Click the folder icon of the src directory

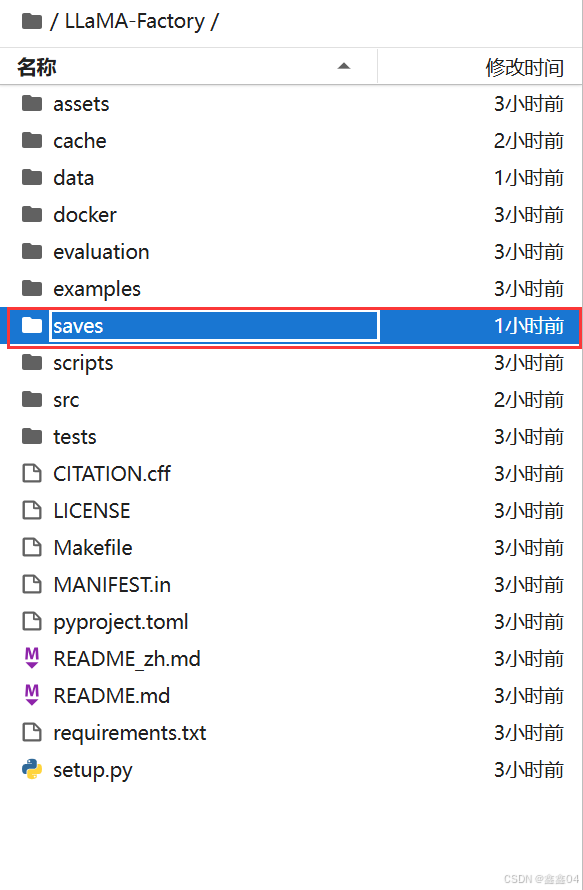click(32, 399)
